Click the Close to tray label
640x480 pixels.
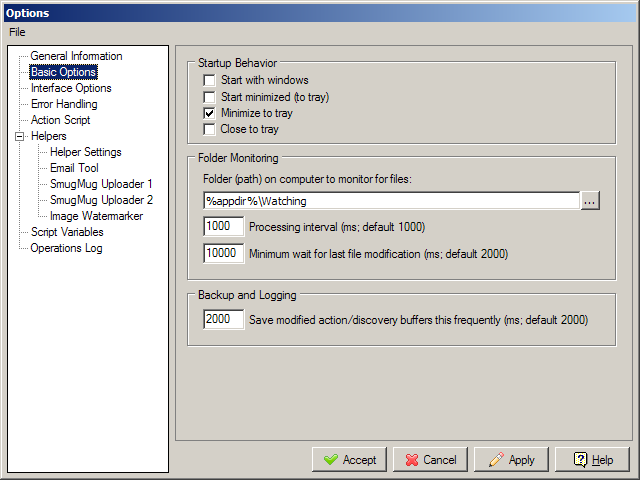pyautogui.click(x=249, y=129)
